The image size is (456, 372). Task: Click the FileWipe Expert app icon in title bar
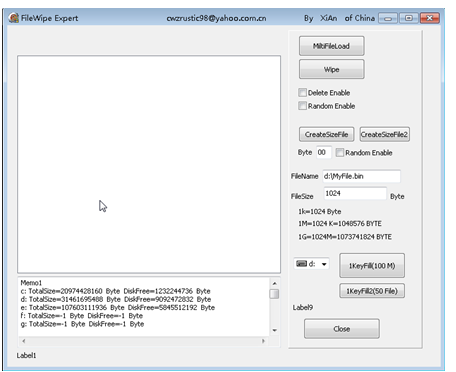click(x=14, y=18)
